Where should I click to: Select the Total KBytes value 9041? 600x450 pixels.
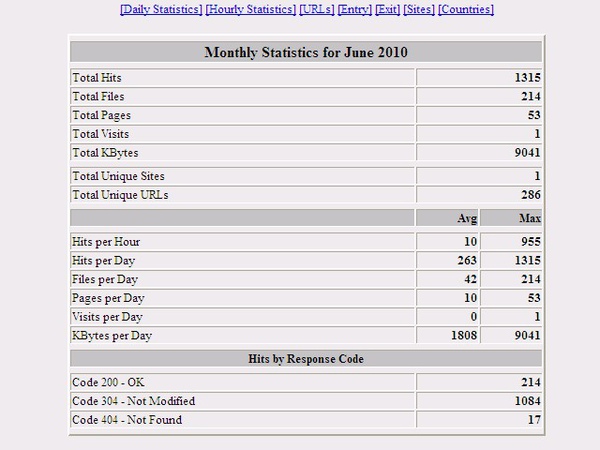click(527, 153)
